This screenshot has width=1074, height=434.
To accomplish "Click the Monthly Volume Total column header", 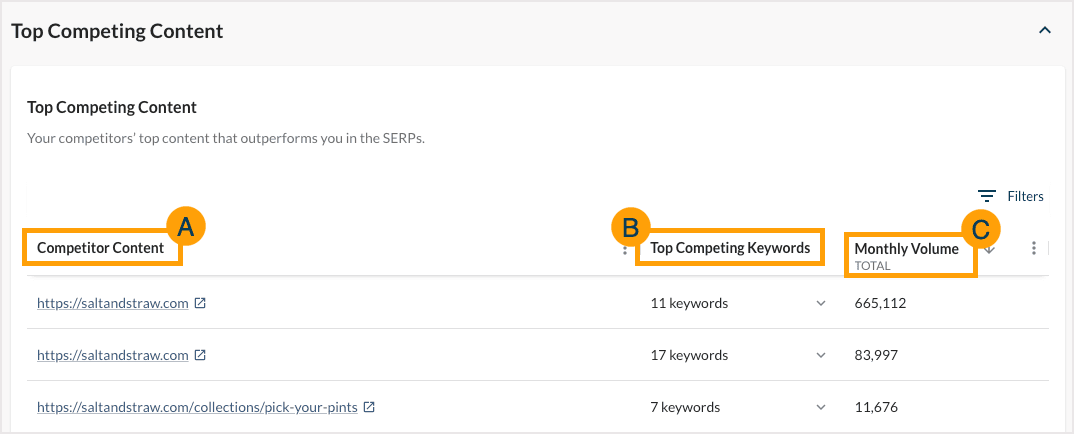I will click(906, 254).
